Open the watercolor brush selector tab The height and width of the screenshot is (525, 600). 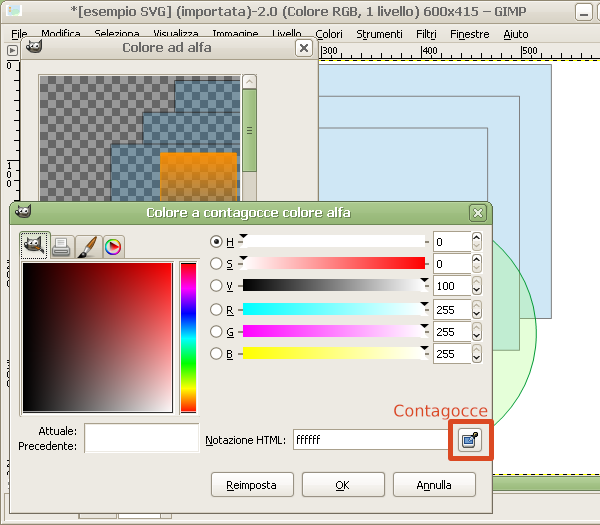(x=87, y=245)
